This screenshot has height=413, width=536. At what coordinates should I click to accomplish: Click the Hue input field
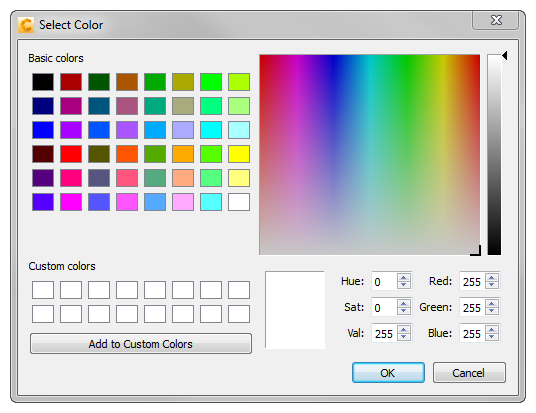pyautogui.click(x=384, y=281)
